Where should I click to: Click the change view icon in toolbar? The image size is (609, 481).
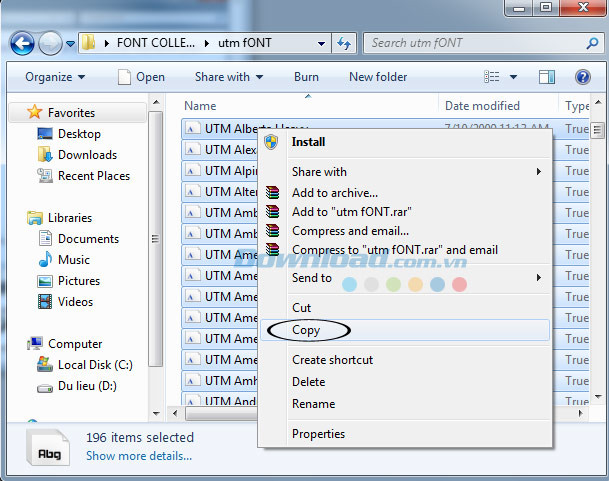491,77
